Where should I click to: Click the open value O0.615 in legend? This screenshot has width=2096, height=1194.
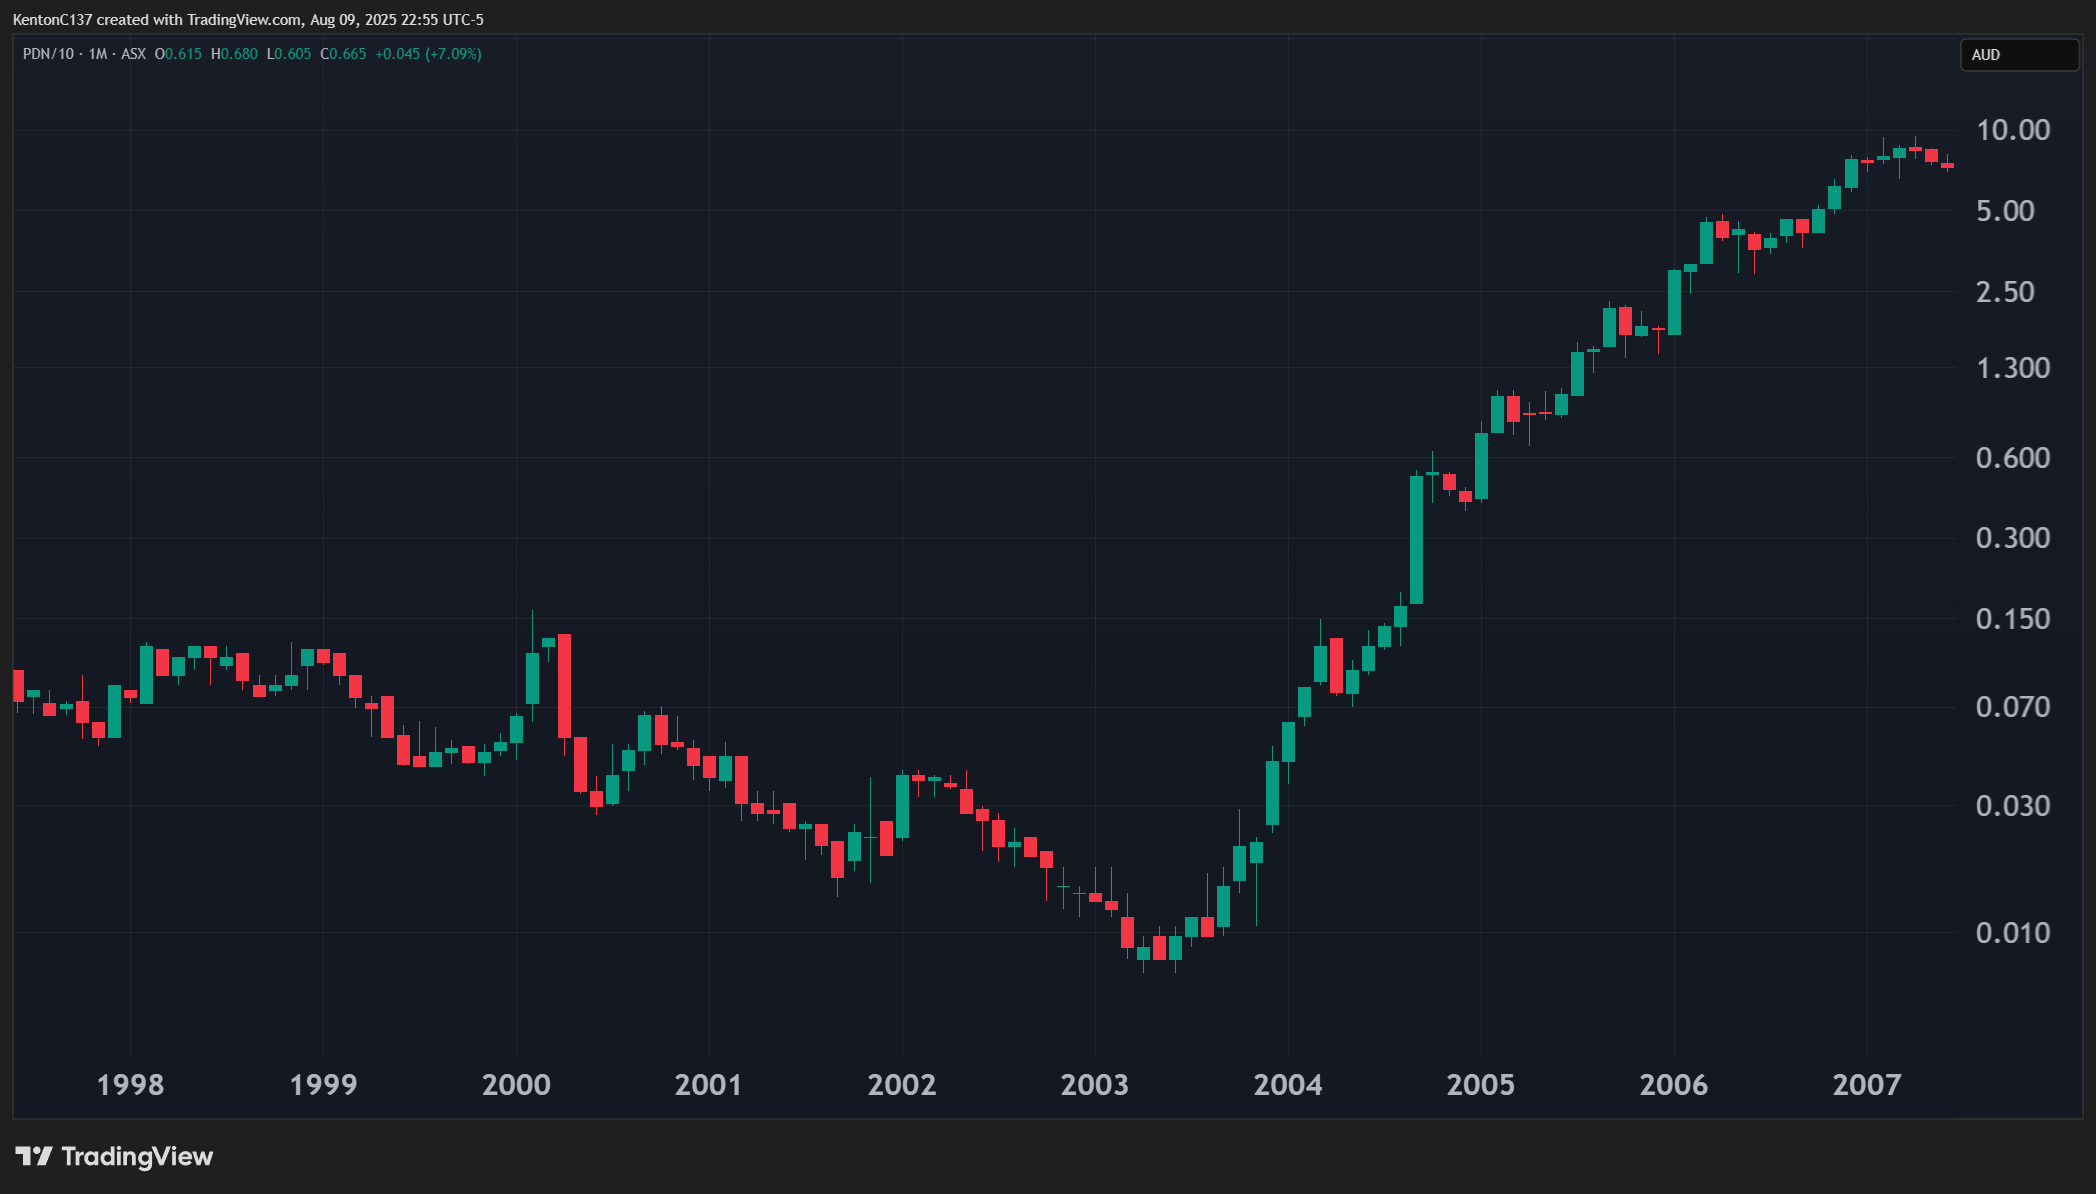tap(177, 55)
